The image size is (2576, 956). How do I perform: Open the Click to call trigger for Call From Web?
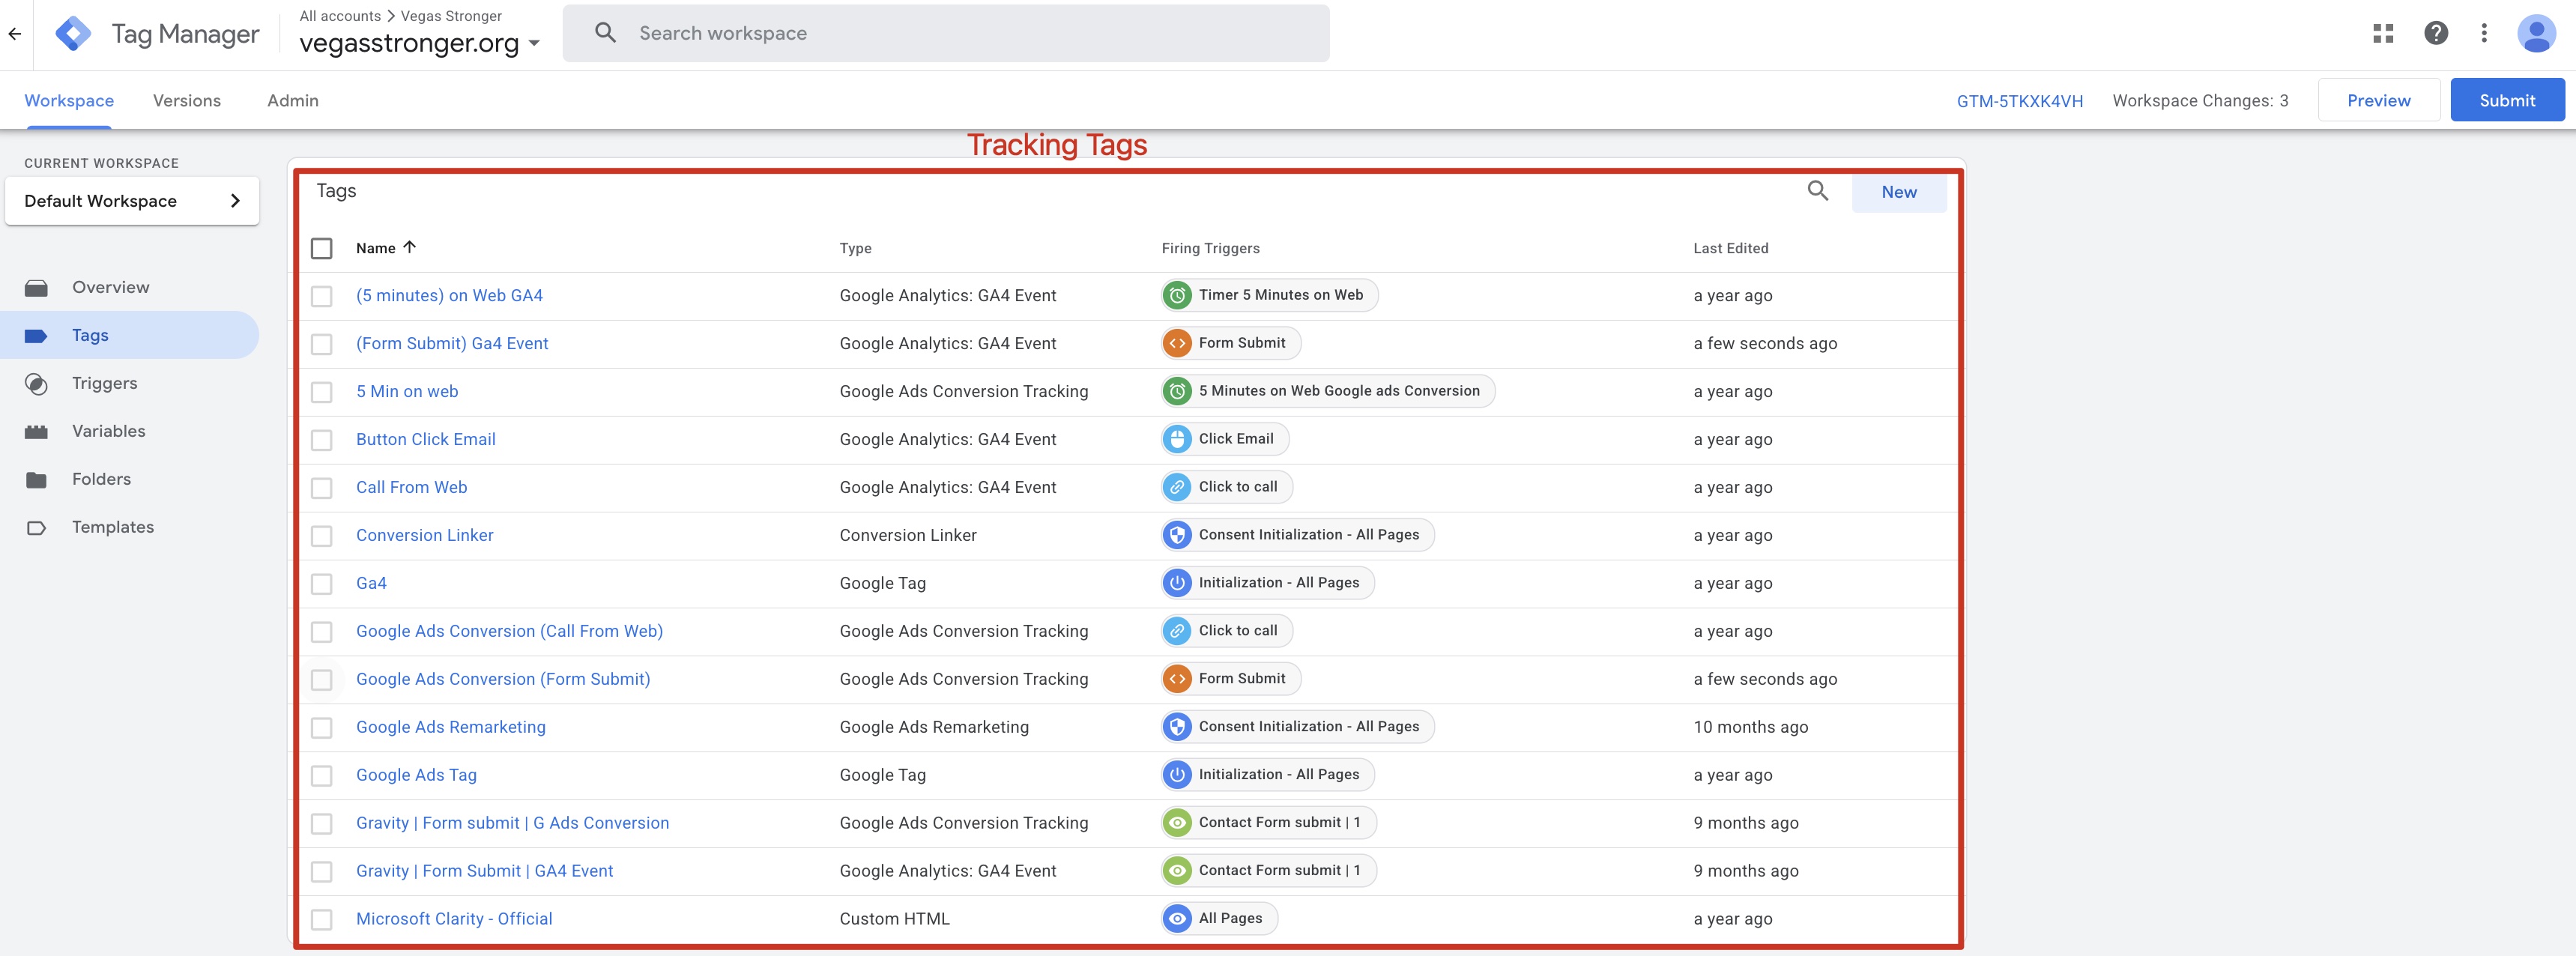(1227, 487)
